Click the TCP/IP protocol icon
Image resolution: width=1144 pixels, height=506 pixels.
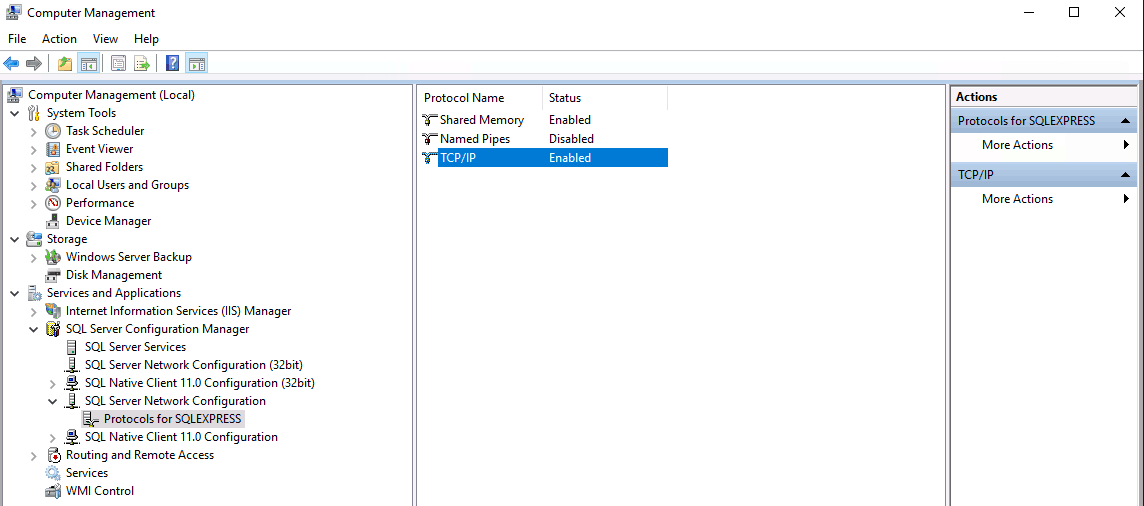point(430,157)
